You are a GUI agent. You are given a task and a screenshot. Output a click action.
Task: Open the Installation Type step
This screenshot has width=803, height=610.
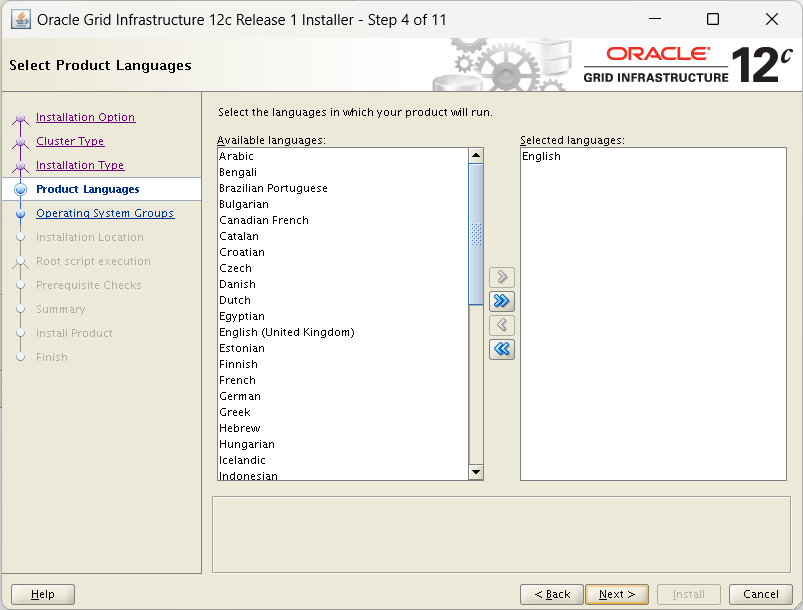(80, 165)
